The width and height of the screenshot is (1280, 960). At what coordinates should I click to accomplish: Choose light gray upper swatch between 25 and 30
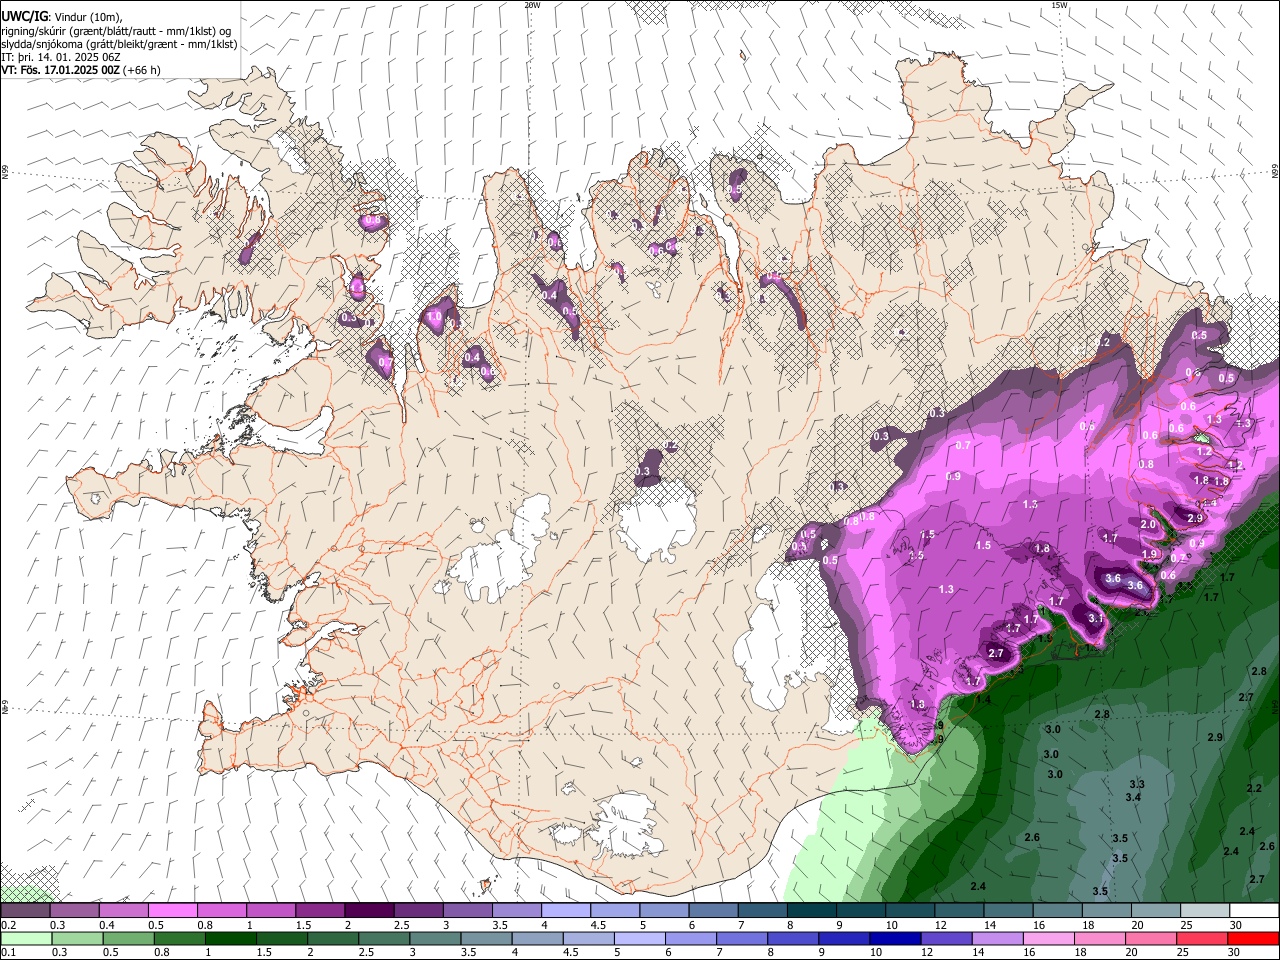(x=1205, y=911)
